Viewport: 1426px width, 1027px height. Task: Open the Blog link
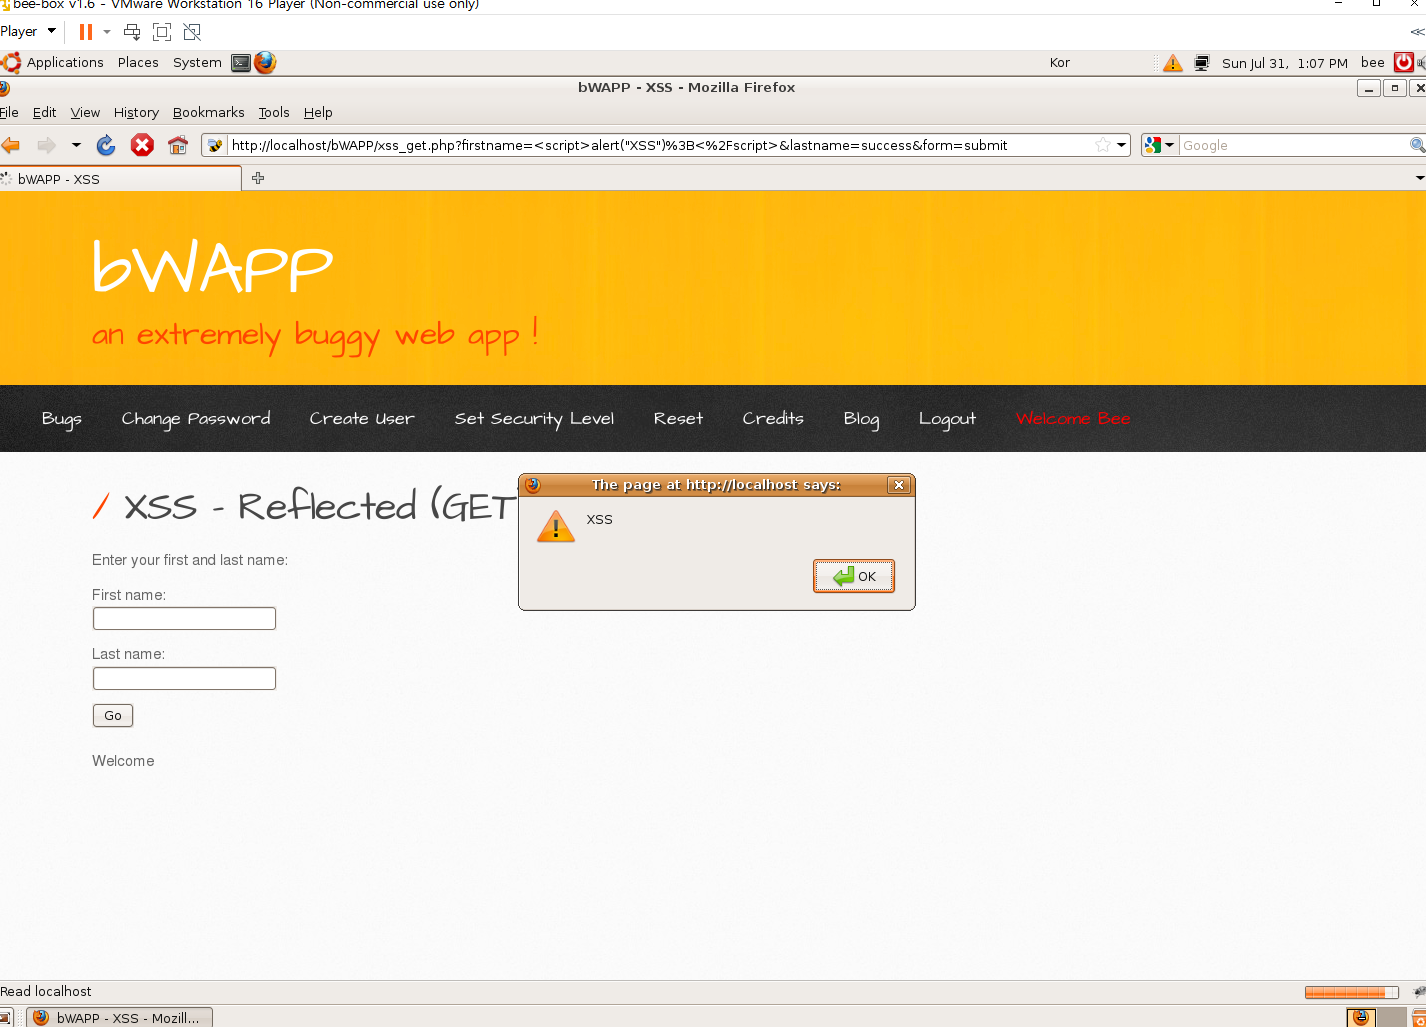[x=861, y=419]
